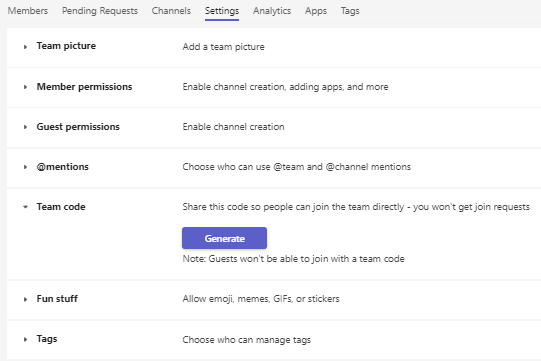The width and height of the screenshot is (541, 361).
Task: Expand Team picture arrow
Action: click(x=25, y=47)
